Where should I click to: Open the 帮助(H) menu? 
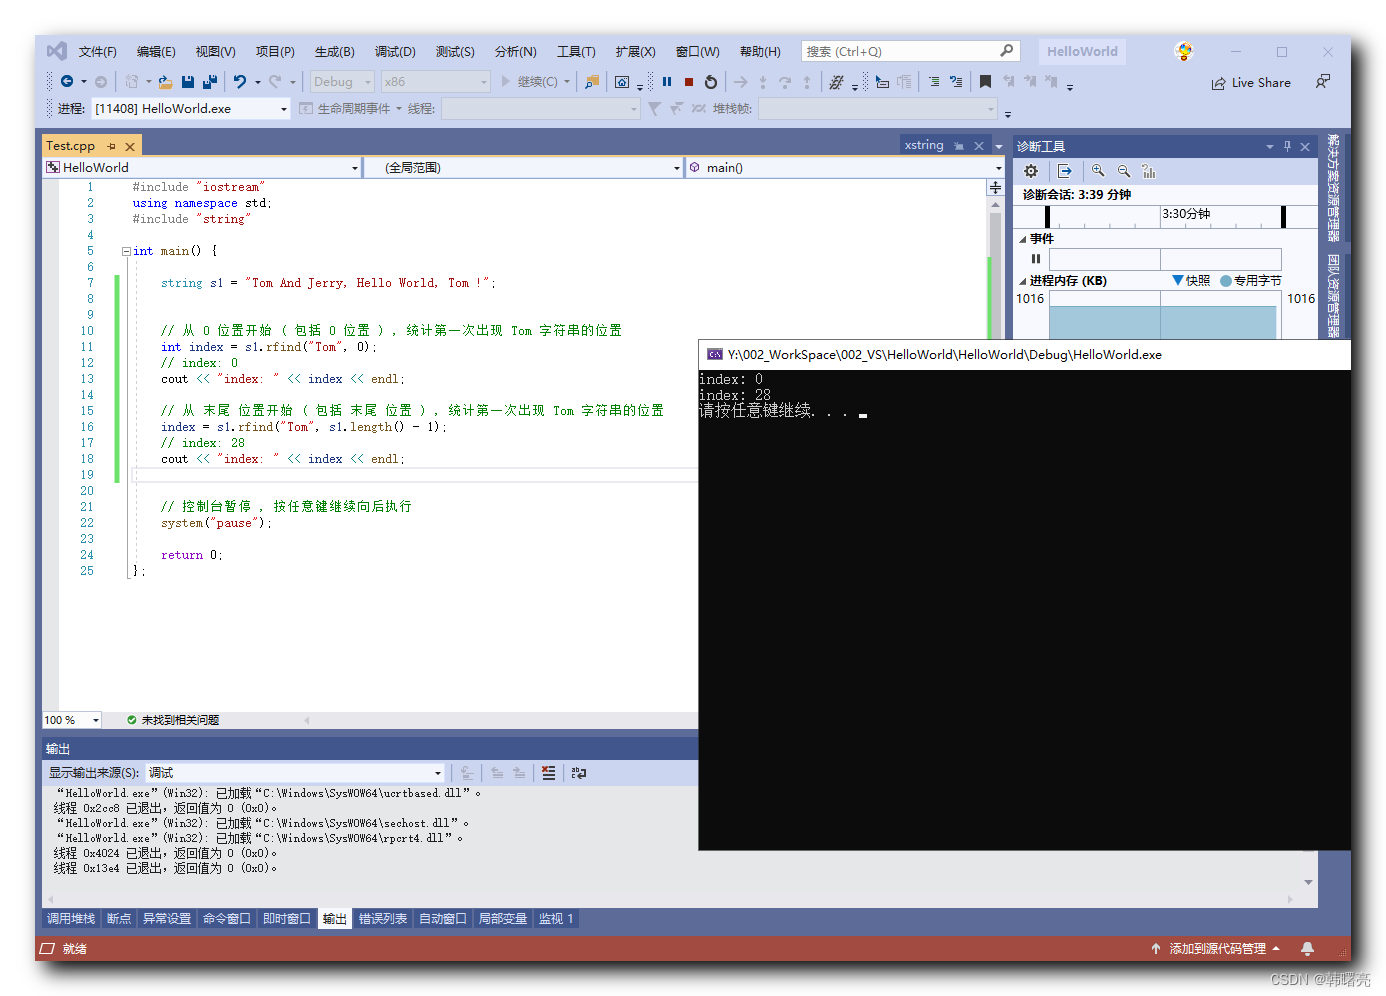point(760,52)
